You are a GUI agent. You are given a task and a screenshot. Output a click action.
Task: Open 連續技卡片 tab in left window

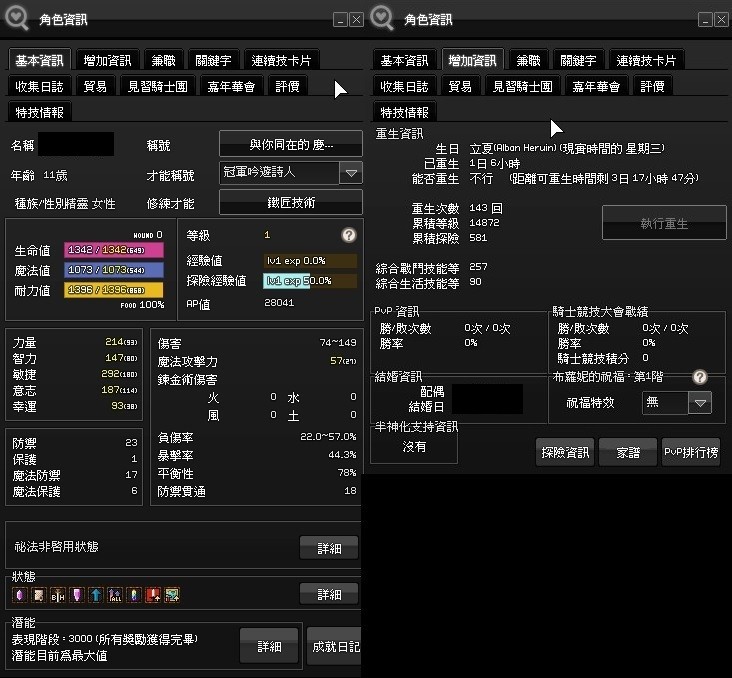pyautogui.click(x=282, y=60)
